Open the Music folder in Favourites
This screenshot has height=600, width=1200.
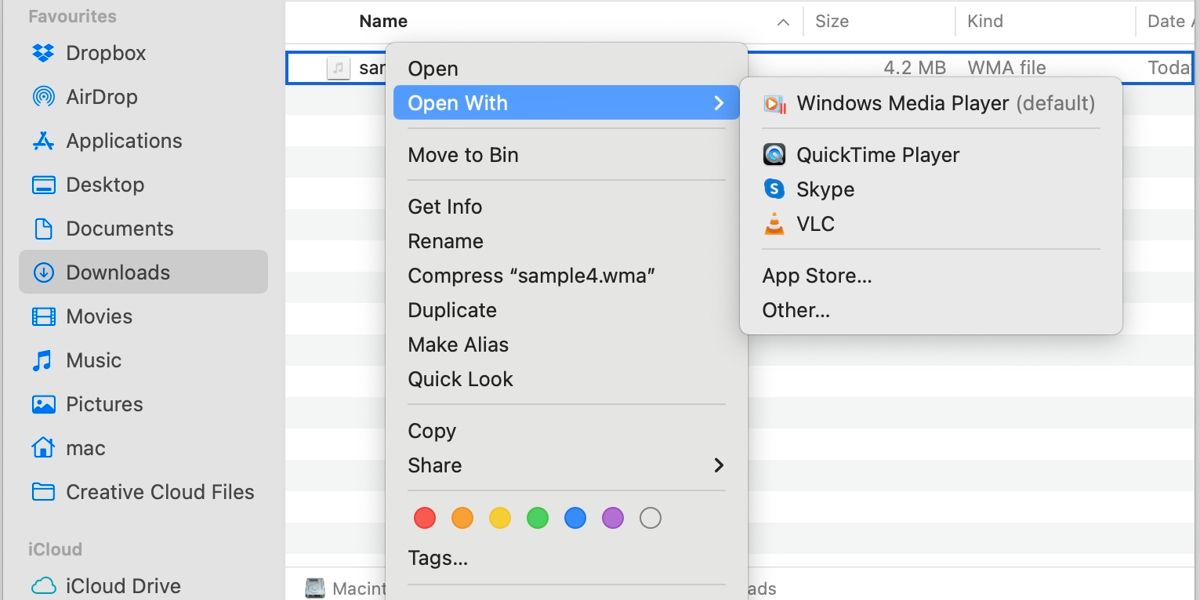coord(93,360)
